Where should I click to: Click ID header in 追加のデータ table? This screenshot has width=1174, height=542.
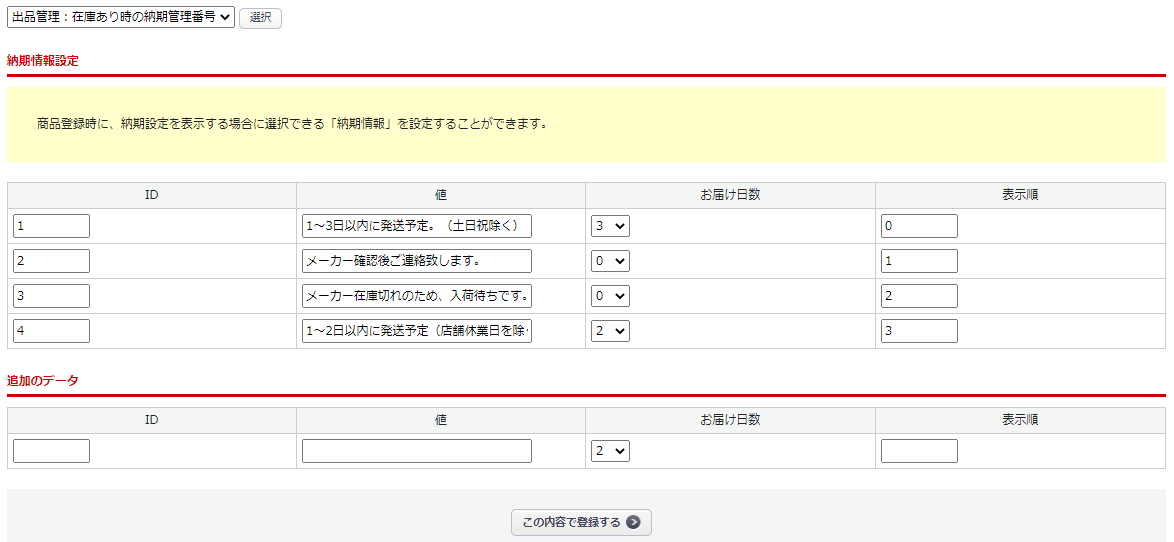(151, 420)
